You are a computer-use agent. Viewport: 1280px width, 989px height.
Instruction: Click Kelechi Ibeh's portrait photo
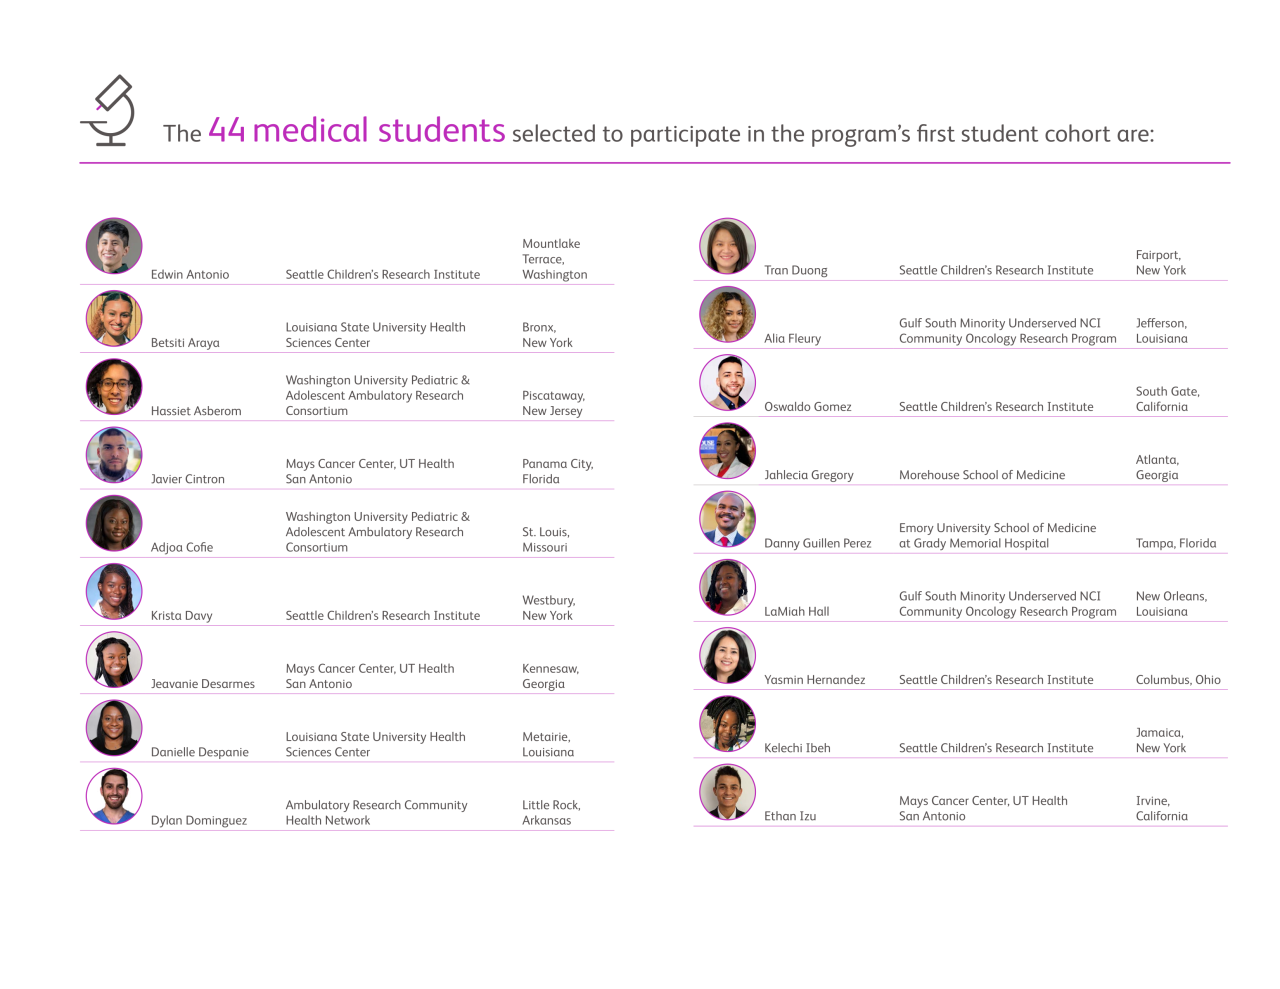point(727,724)
